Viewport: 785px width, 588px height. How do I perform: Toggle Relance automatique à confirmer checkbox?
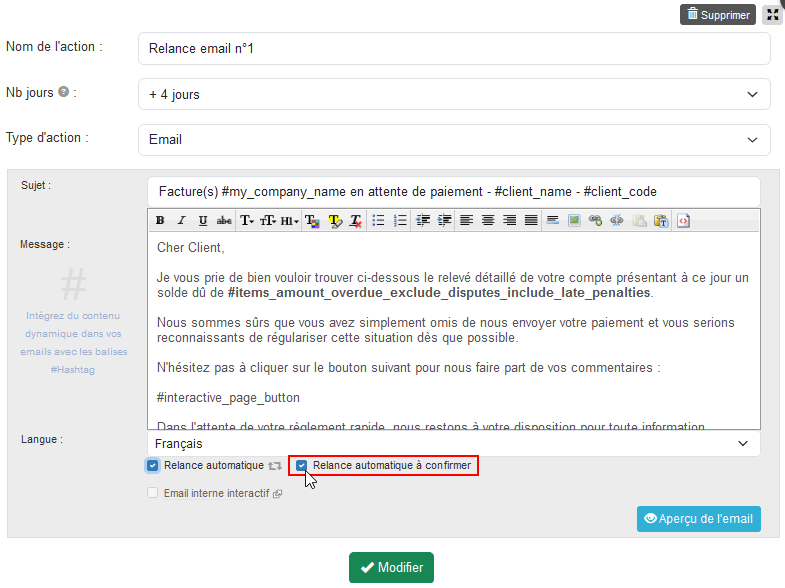pos(301,465)
